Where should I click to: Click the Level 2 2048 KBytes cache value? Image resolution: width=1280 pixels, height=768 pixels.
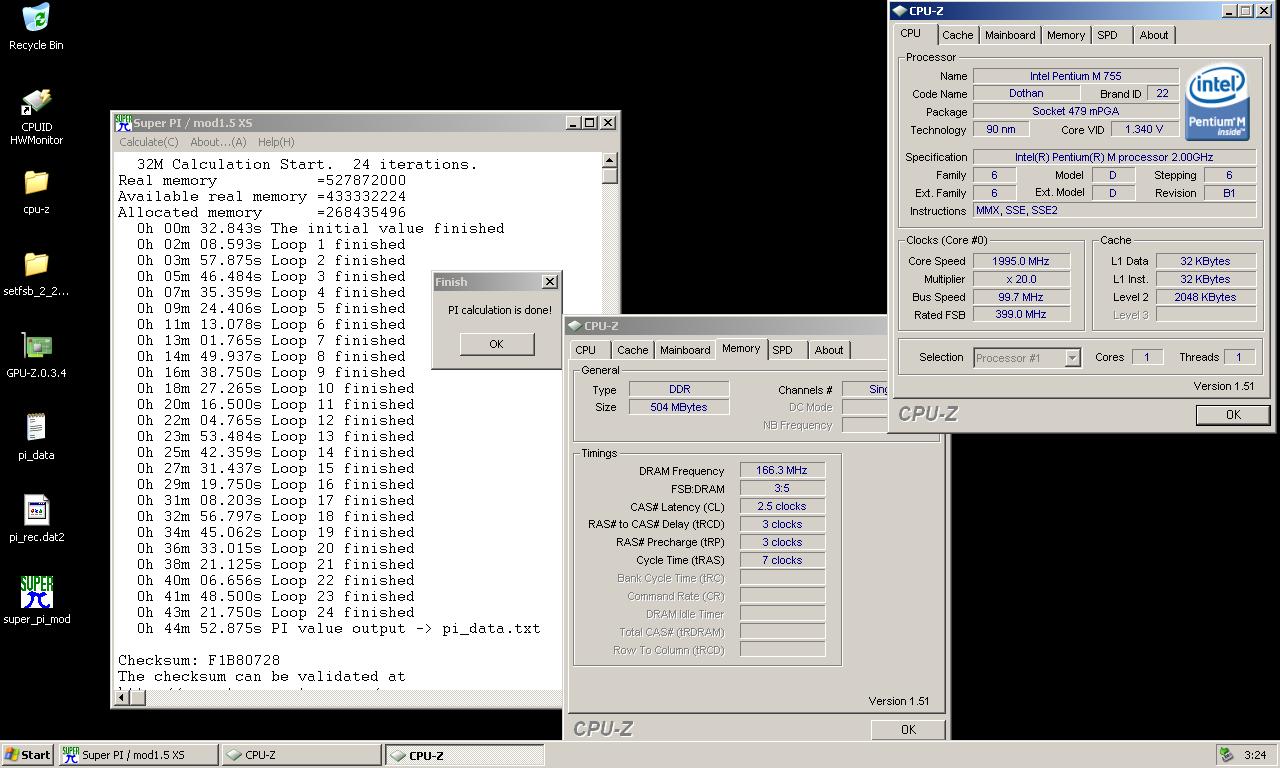pos(1205,297)
